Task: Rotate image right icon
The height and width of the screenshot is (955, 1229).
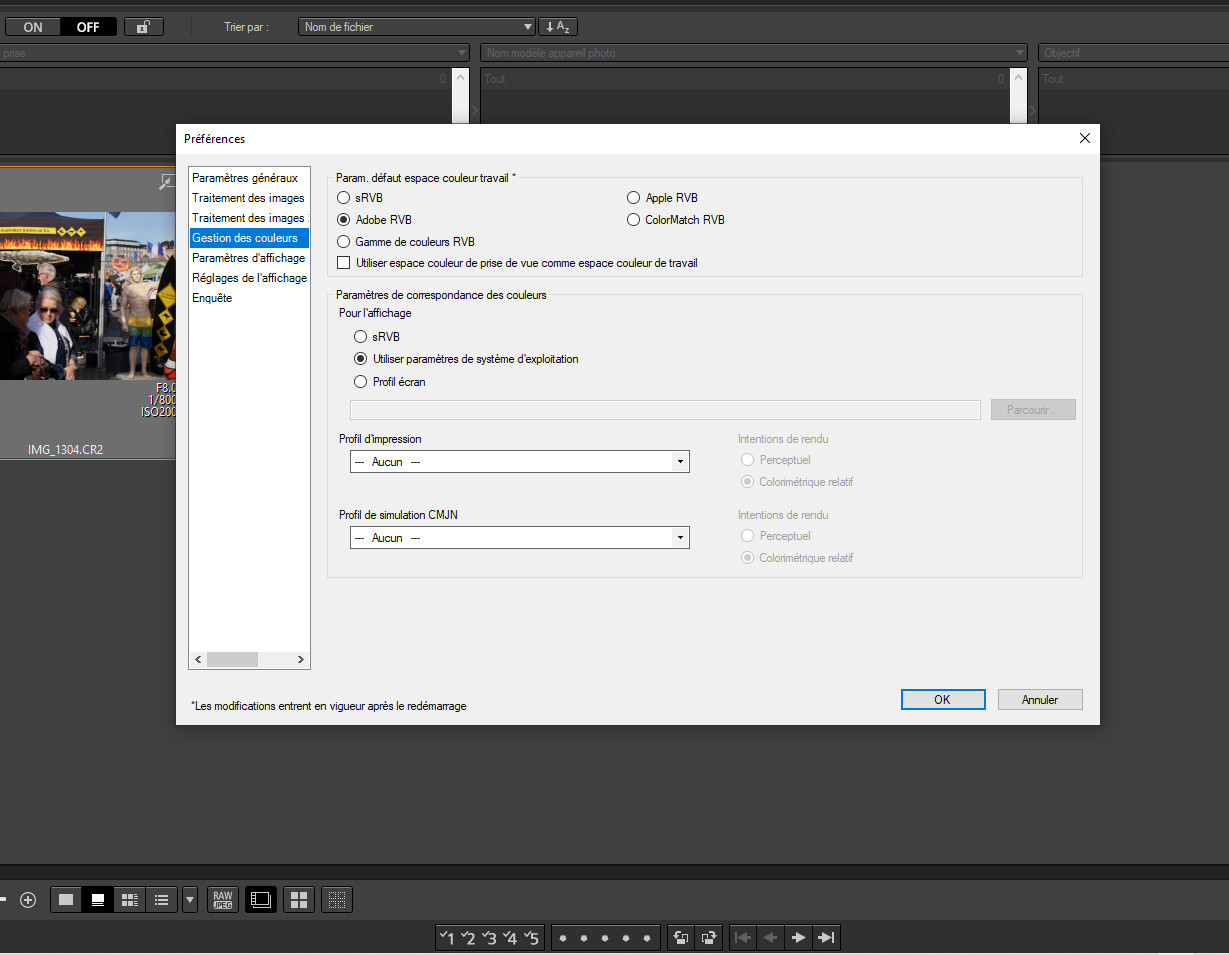Action: pos(709,937)
